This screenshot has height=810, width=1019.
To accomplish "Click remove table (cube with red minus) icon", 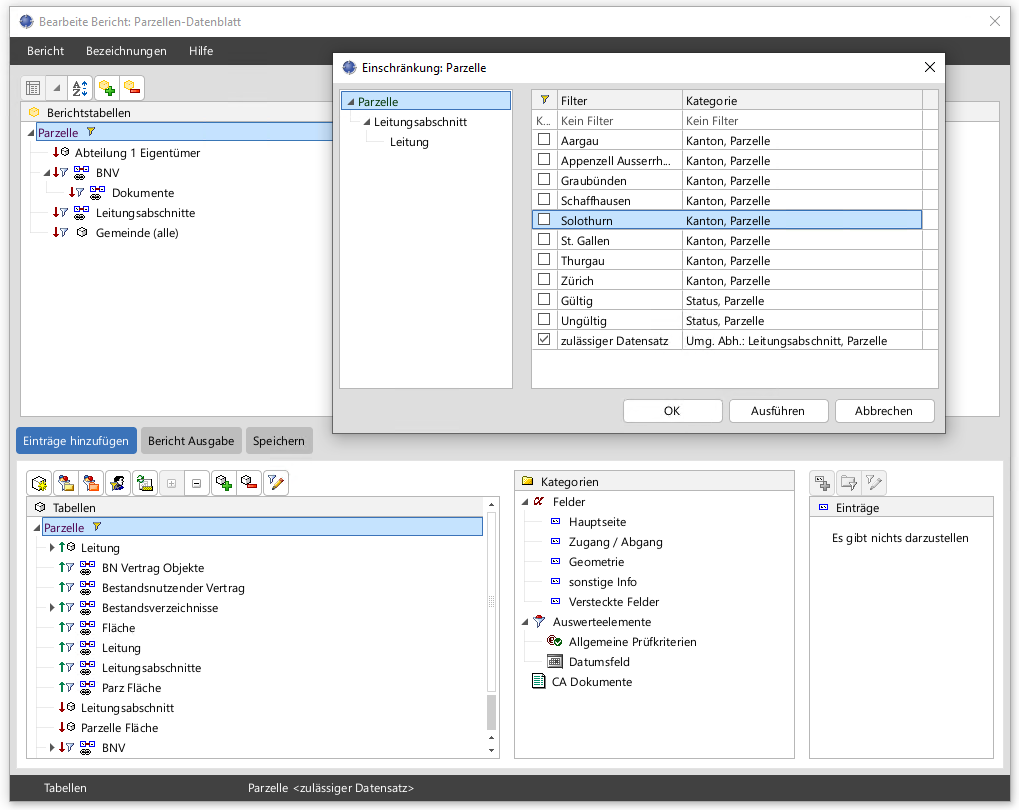I will coord(250,483).
